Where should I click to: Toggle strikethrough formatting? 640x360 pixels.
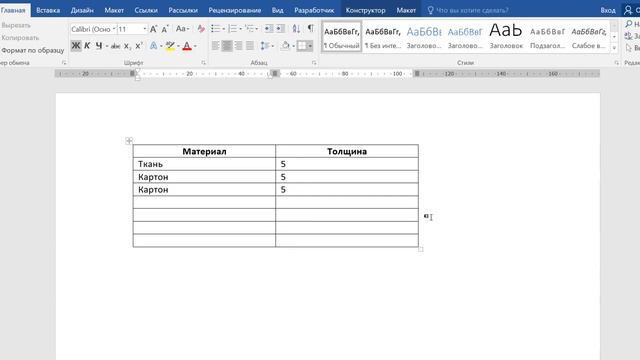click(x=116, y=46)
